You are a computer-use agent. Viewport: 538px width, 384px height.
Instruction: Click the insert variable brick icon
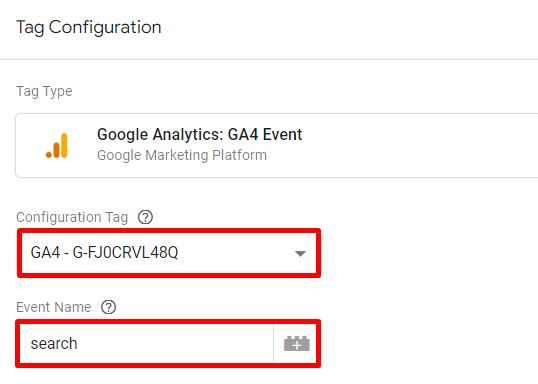tap(297, 344)
